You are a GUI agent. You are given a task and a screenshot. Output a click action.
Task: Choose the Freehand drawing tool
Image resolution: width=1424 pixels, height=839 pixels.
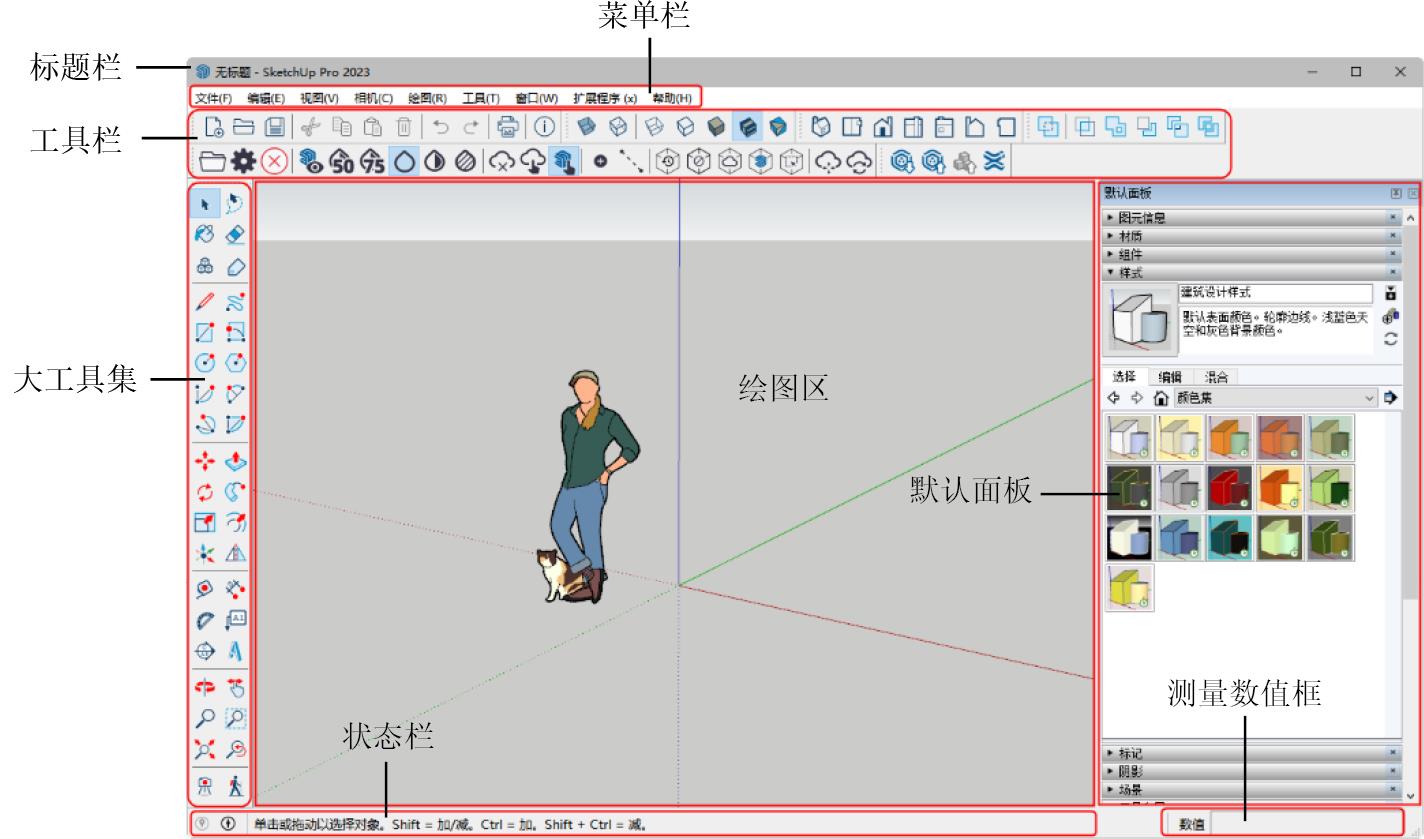click(235, 301)
